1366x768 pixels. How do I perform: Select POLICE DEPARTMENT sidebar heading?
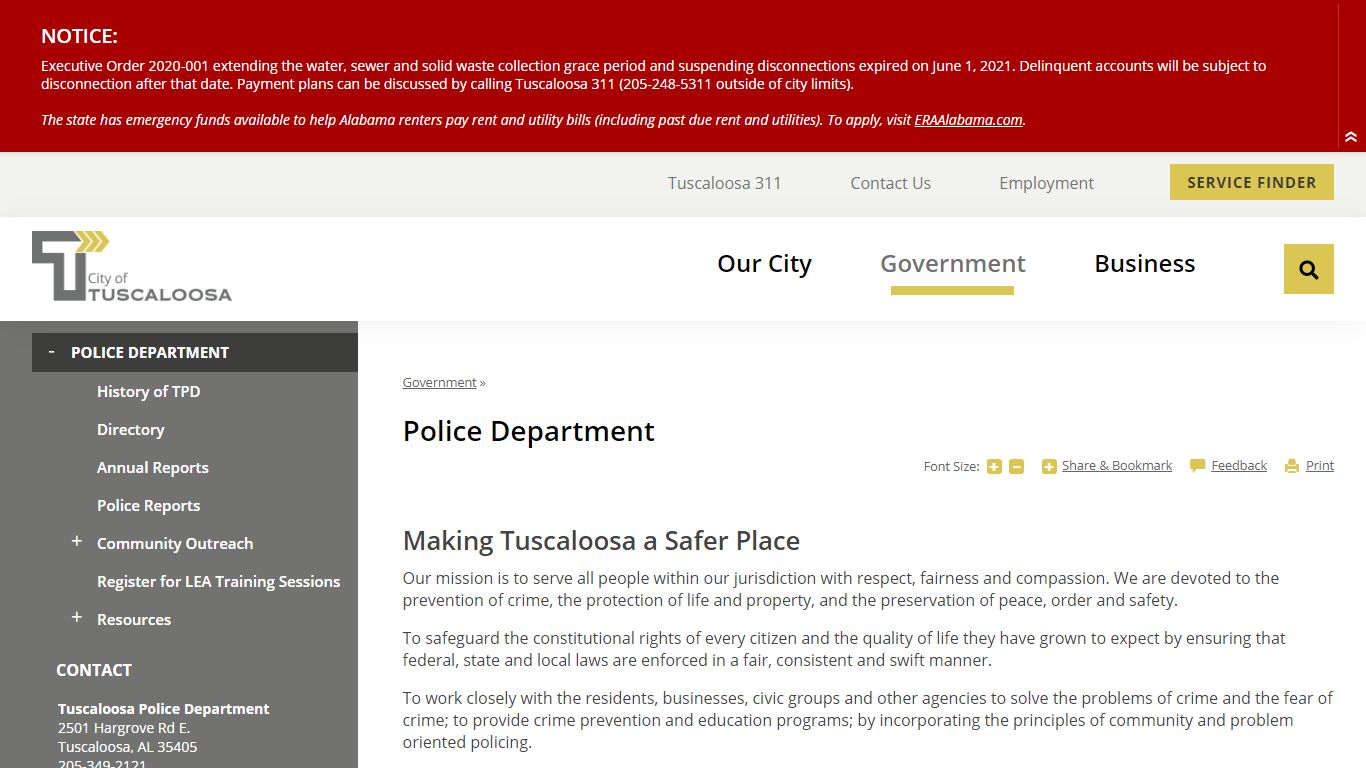tap(150, 352)
